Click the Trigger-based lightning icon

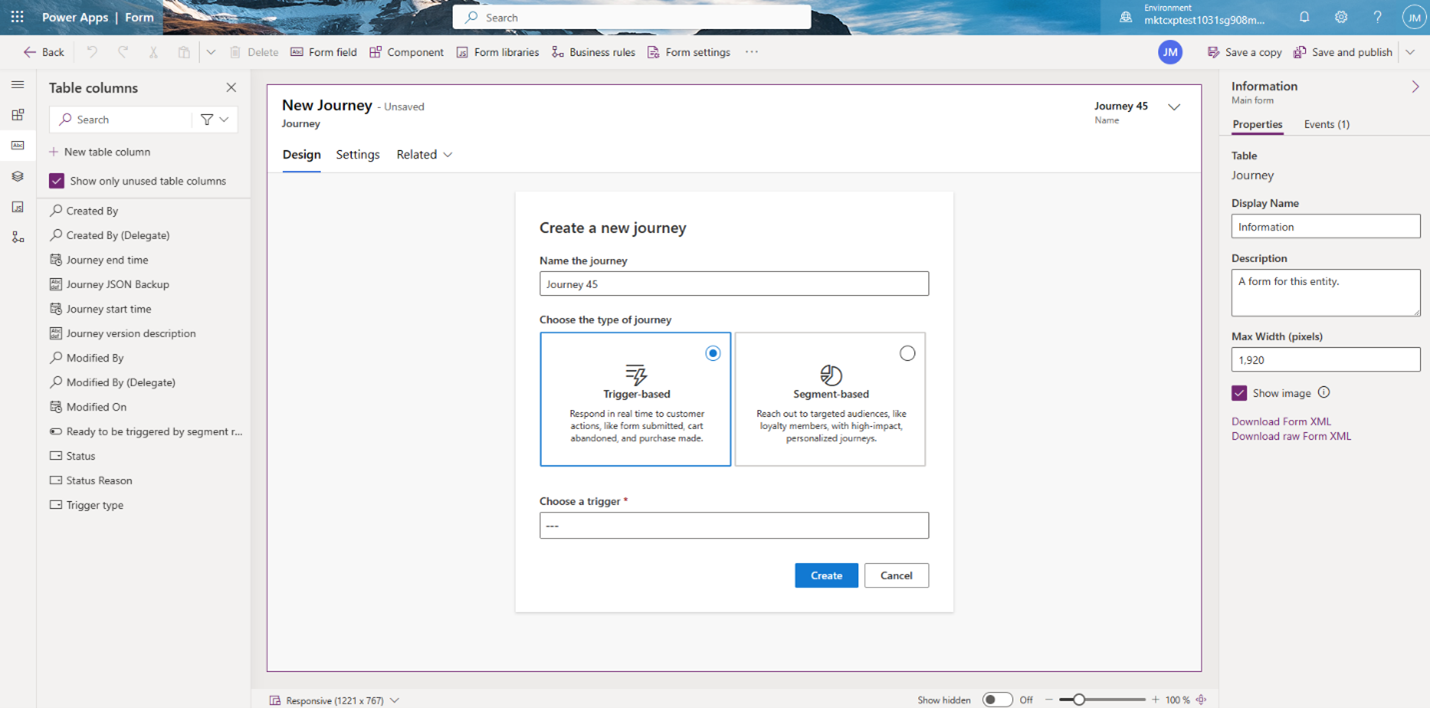(636, 375)
